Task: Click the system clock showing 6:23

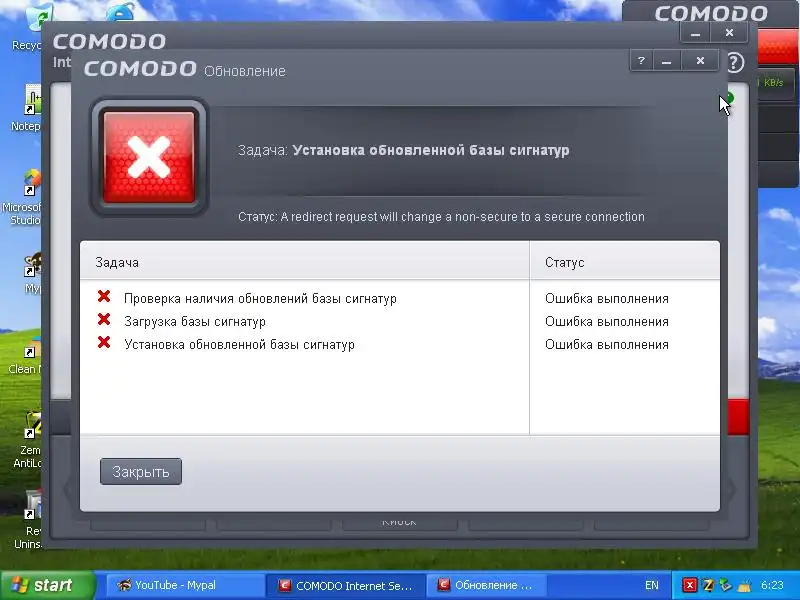Action: tap(772, 585)
